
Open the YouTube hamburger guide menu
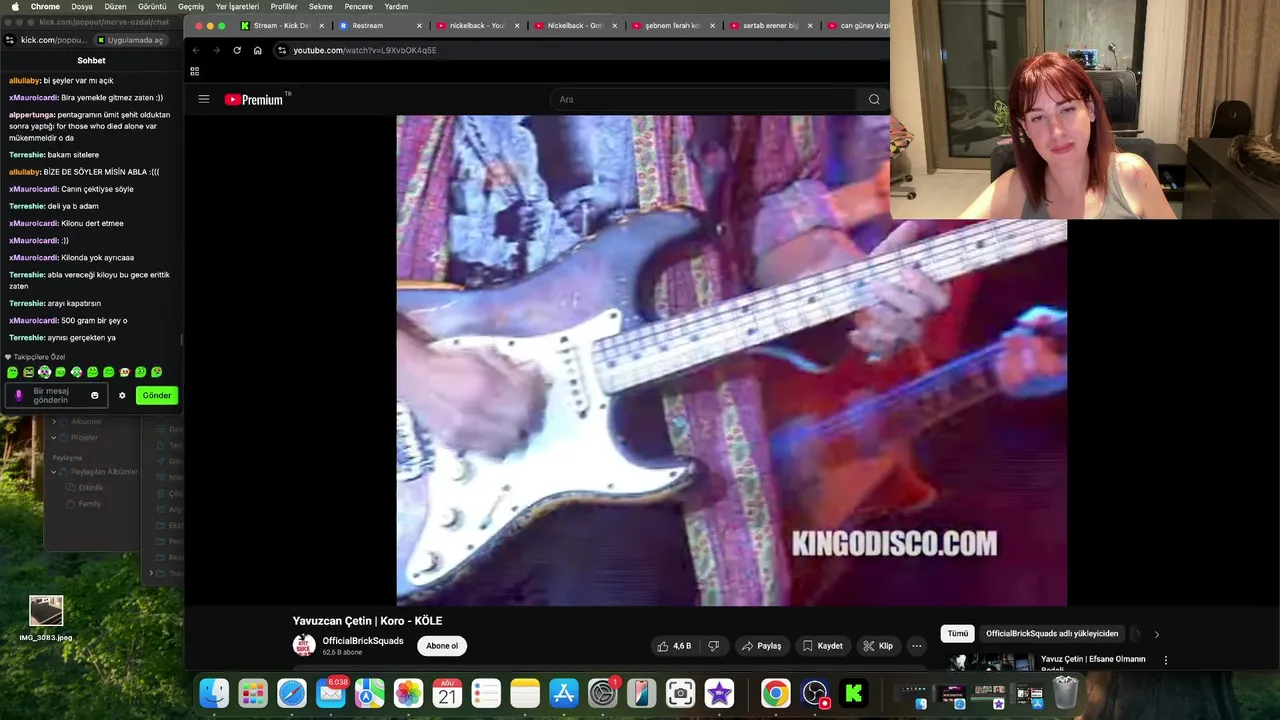click(x=204, y=99)
